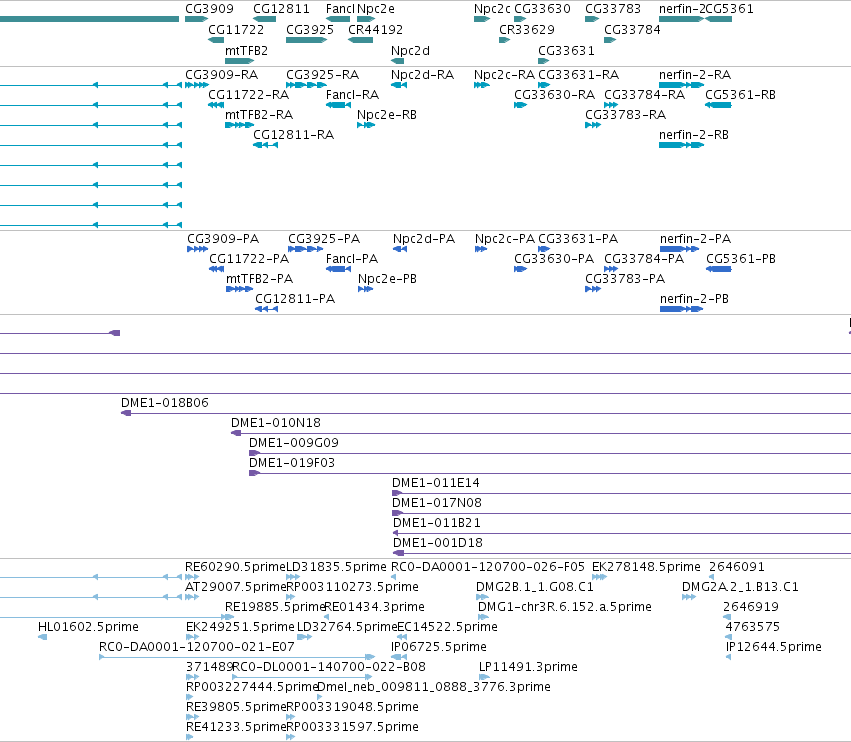Click the DME1-010N18 clone
The width and height of the screenshot is (851, 742).
[541, 433]
